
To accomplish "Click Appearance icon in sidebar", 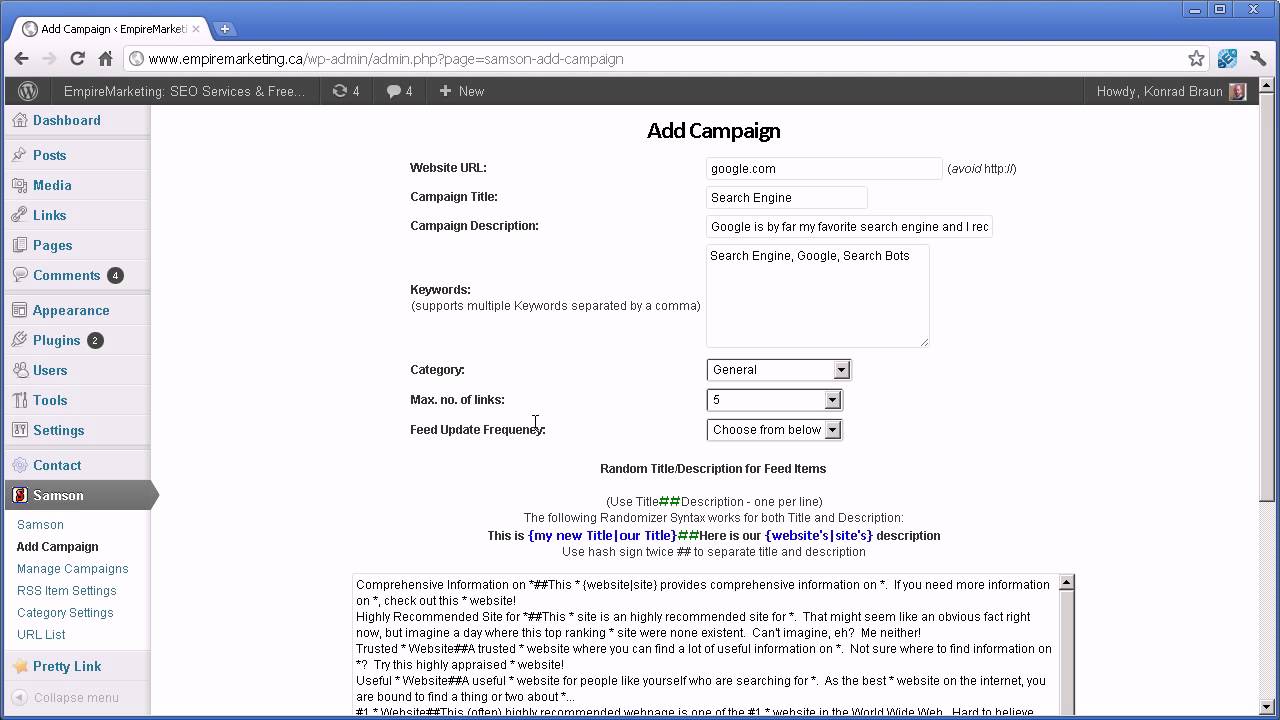I will pos(19,310).
